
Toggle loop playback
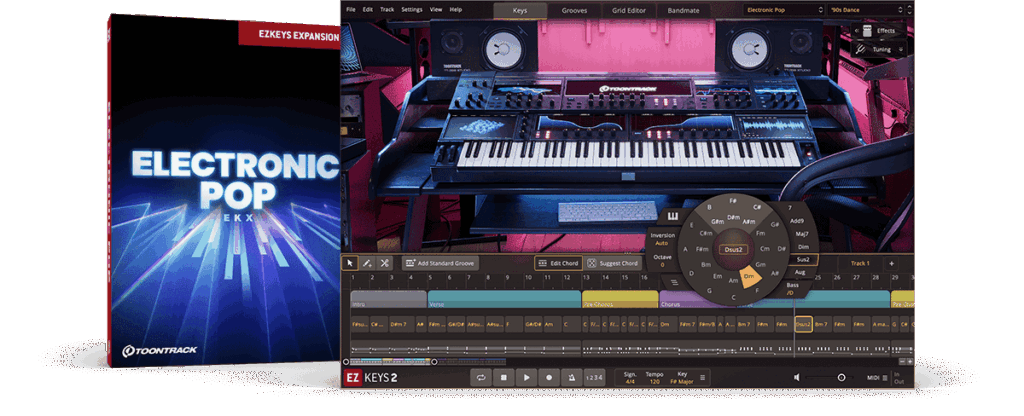(x=481, y=377)
